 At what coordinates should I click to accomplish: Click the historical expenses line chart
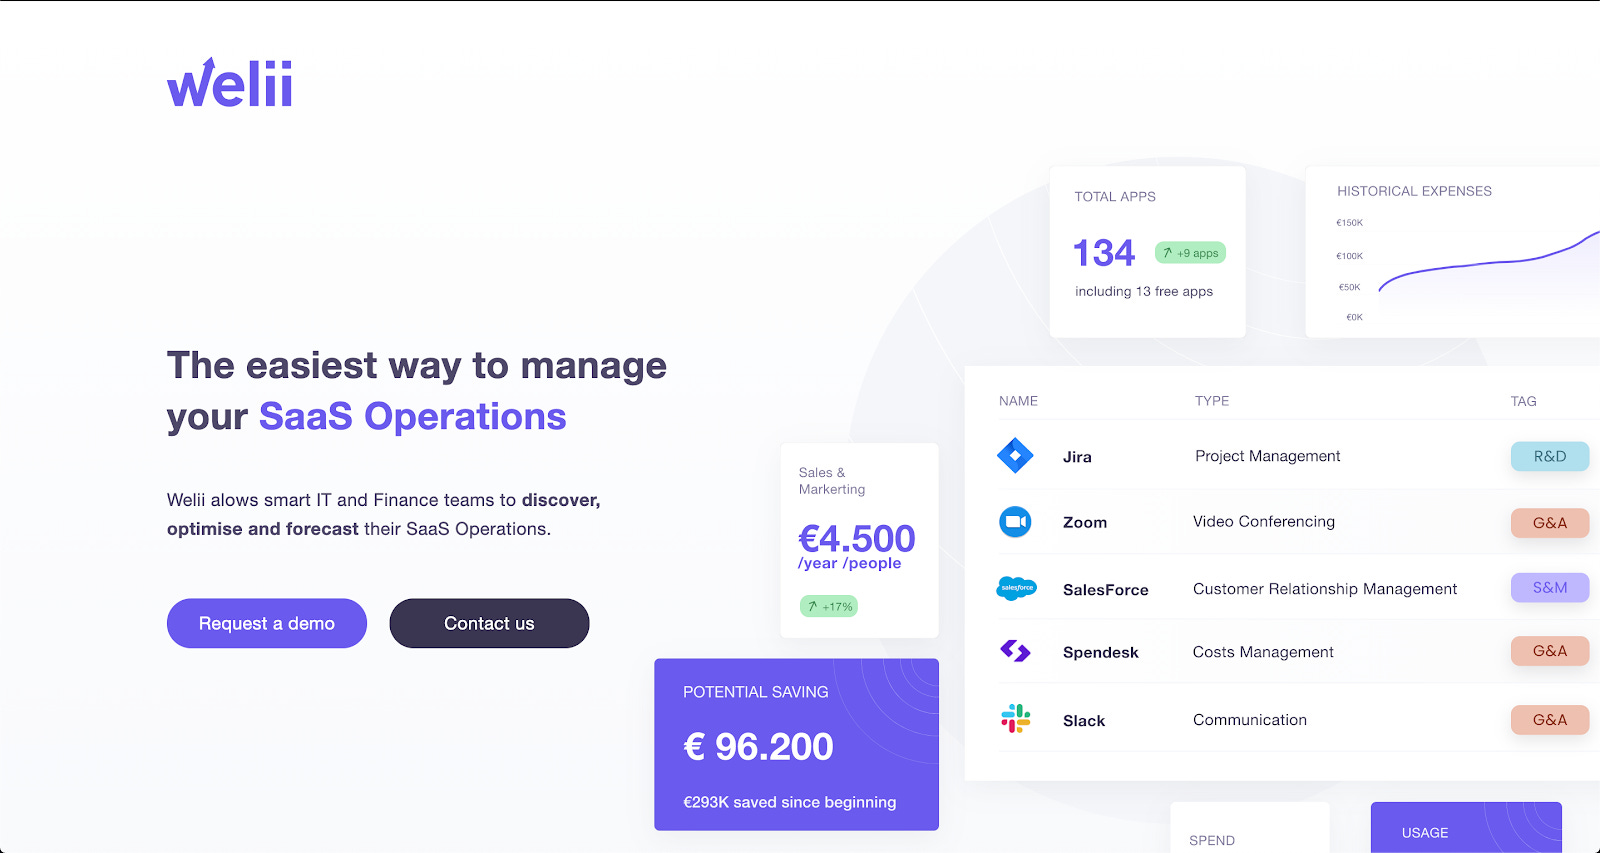[1489, 262]
